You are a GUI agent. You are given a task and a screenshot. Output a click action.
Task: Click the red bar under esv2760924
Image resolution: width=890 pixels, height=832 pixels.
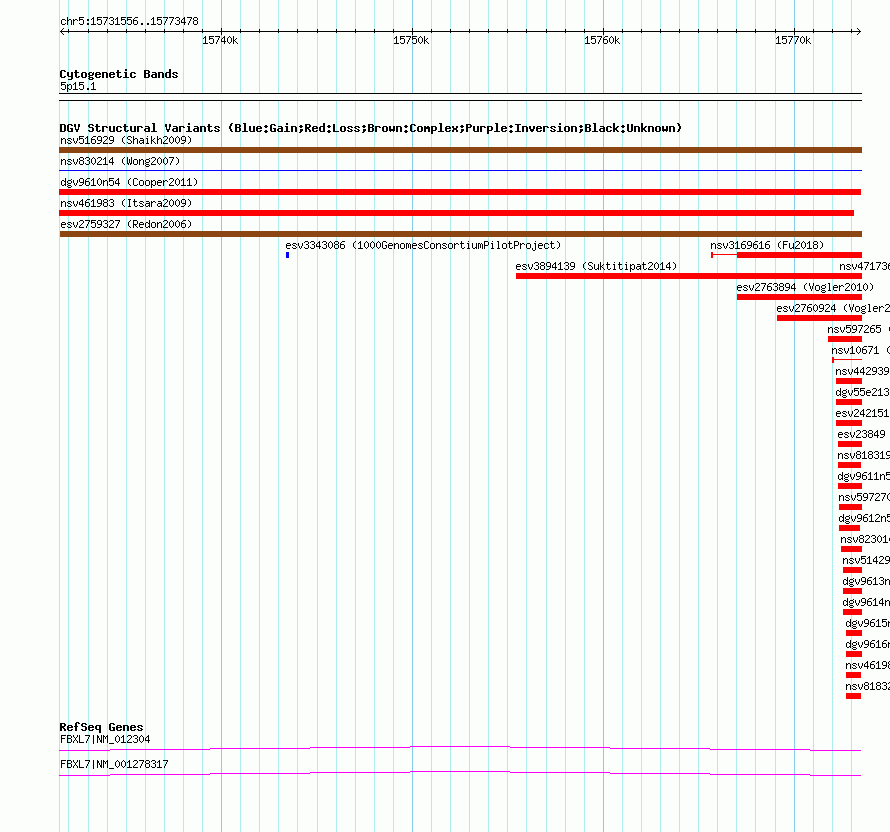click(x=820, y=318)
